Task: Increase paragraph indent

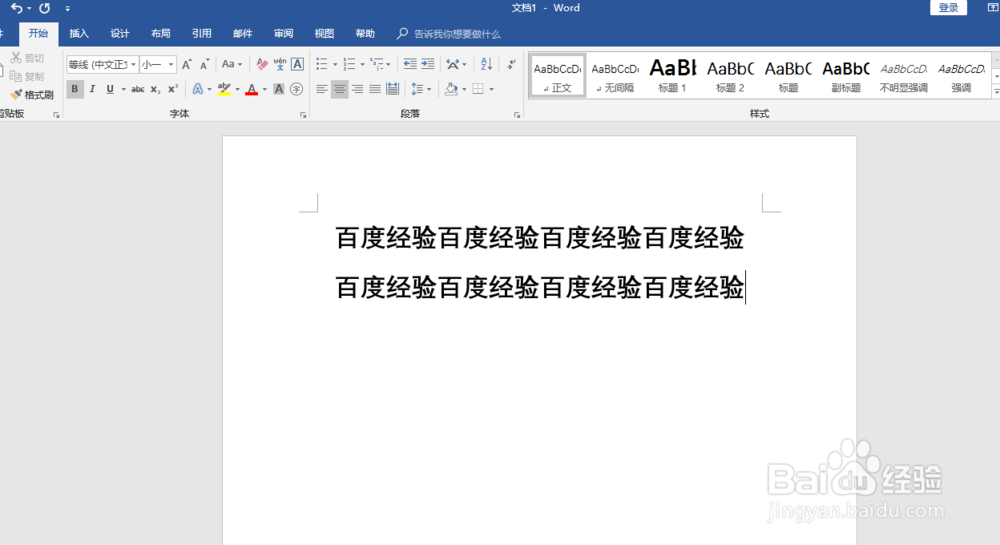Action: pyautogui.click(x=428, y=64)
